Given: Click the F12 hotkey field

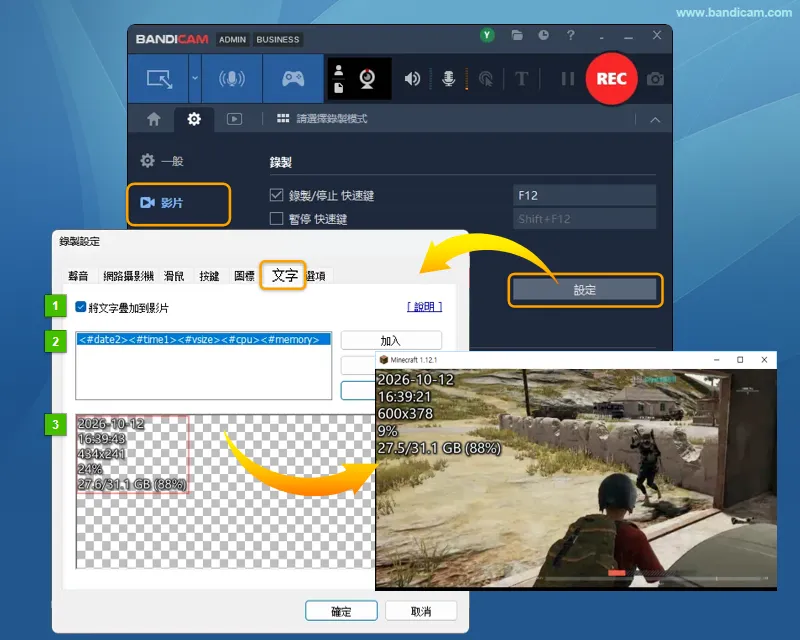Looking at the screenshot, I should (584, 195).
